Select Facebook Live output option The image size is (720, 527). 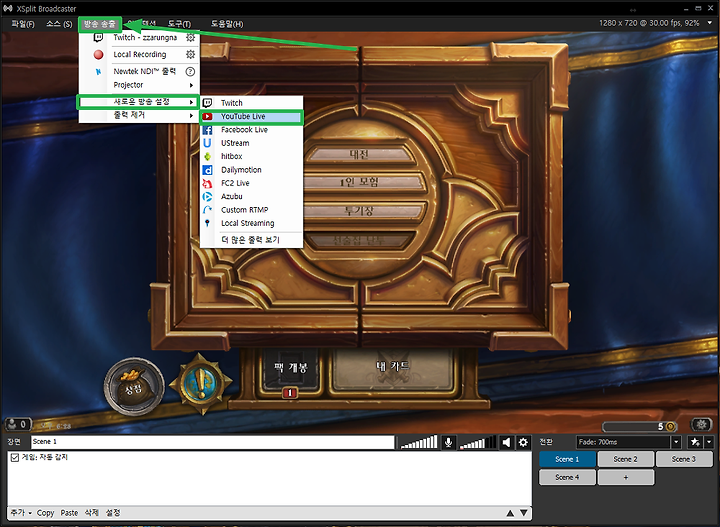click(251, 130)
